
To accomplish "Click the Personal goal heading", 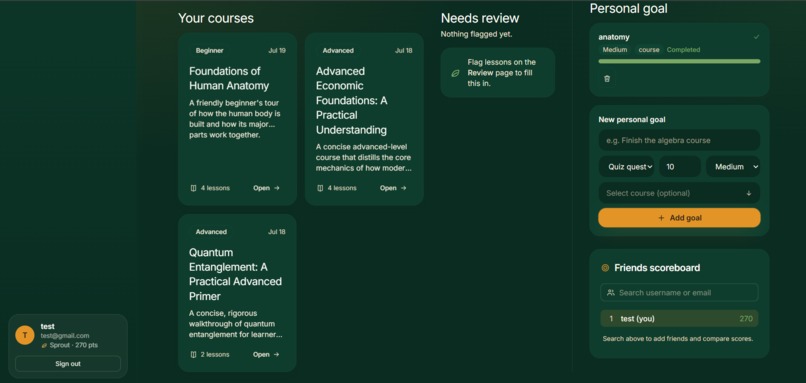I will pos(628,9).
